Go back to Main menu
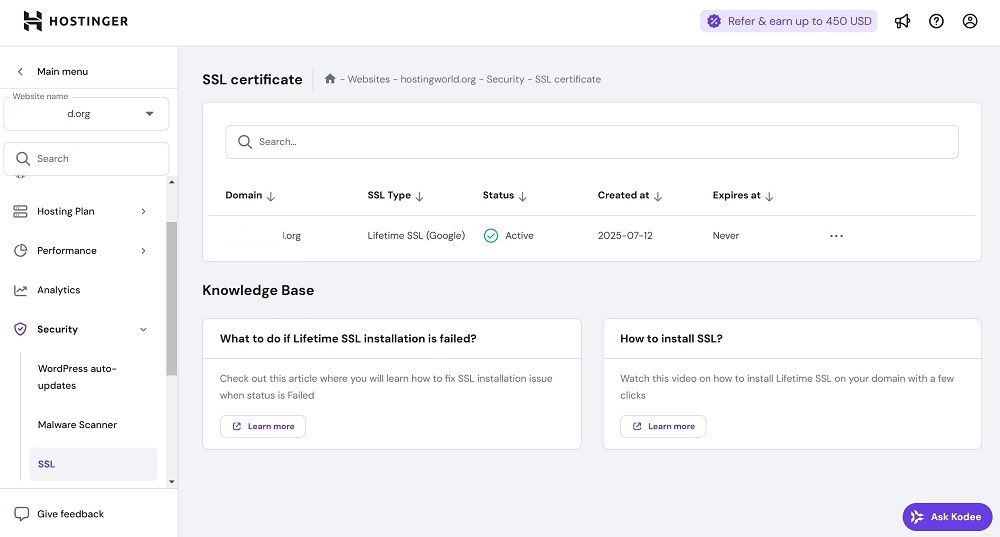This screenshot has height=537, width=1000. pos(62,71)
